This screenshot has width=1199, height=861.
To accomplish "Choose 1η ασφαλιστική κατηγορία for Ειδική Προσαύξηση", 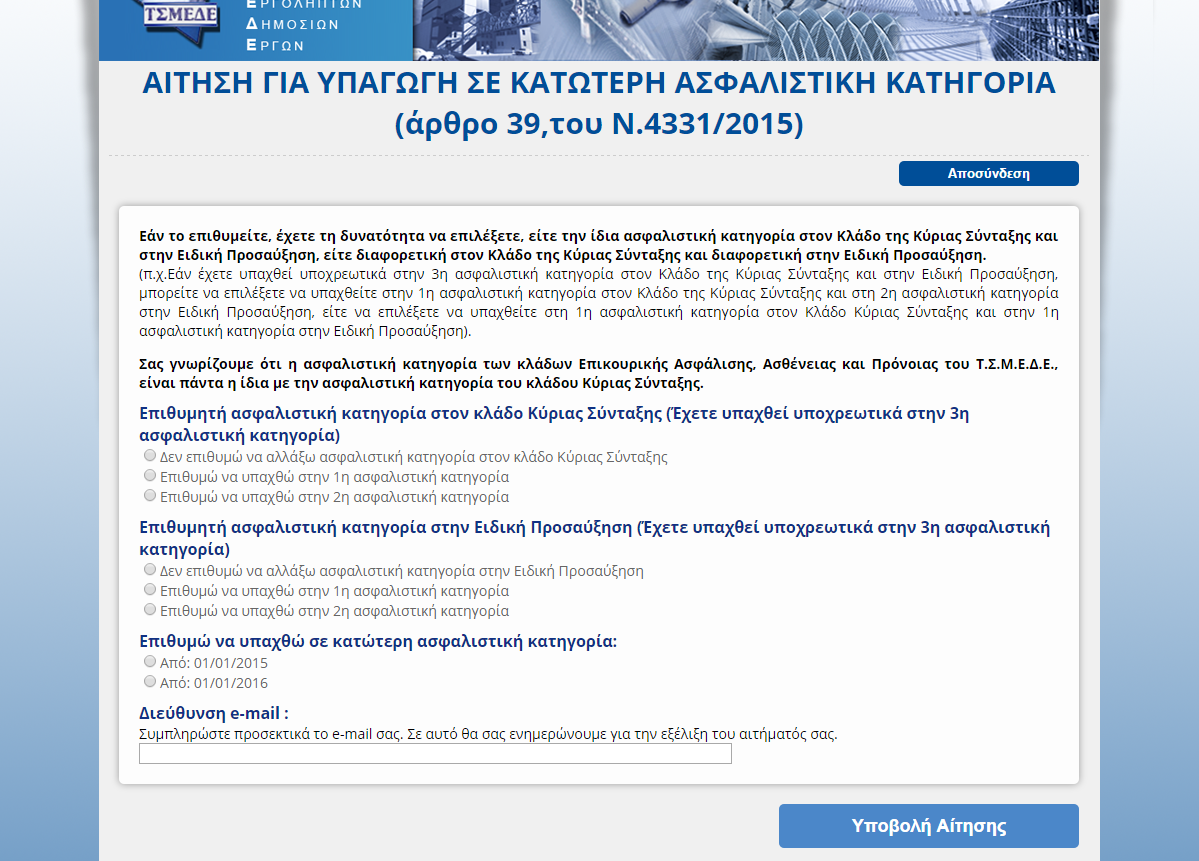I will (x=150, y=590).
